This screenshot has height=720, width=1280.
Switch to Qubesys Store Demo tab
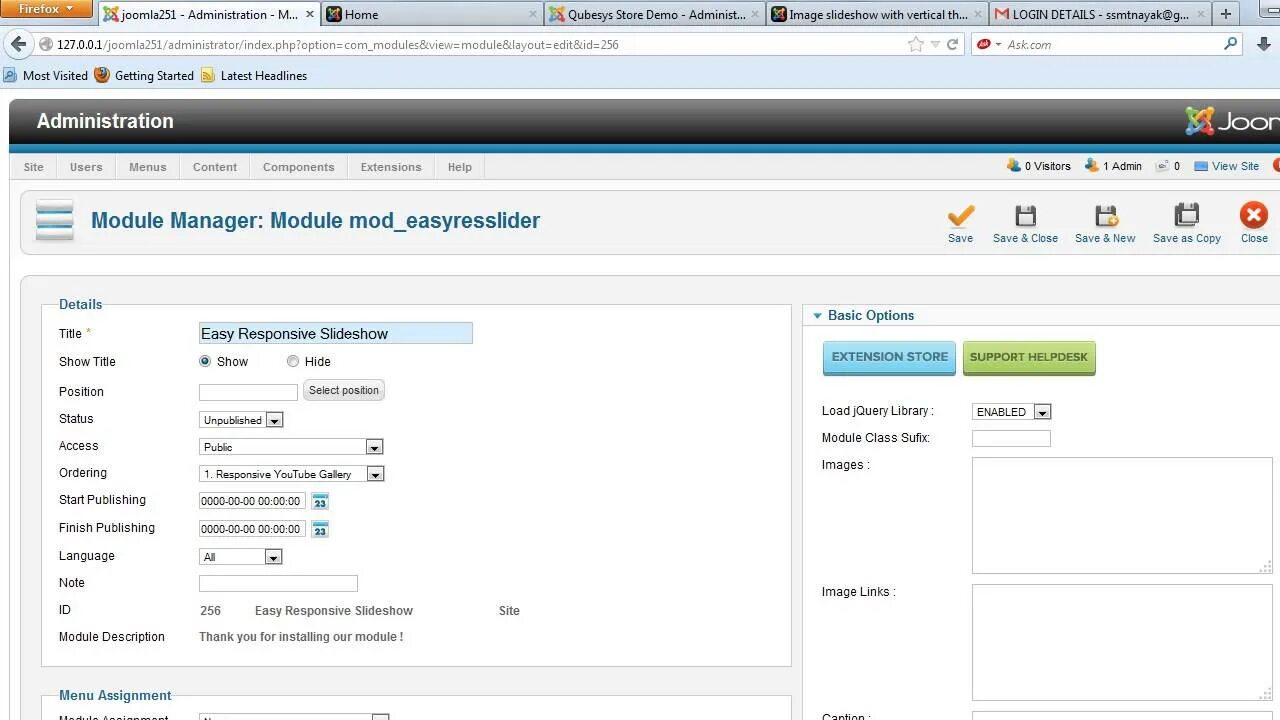coord(656,14)
